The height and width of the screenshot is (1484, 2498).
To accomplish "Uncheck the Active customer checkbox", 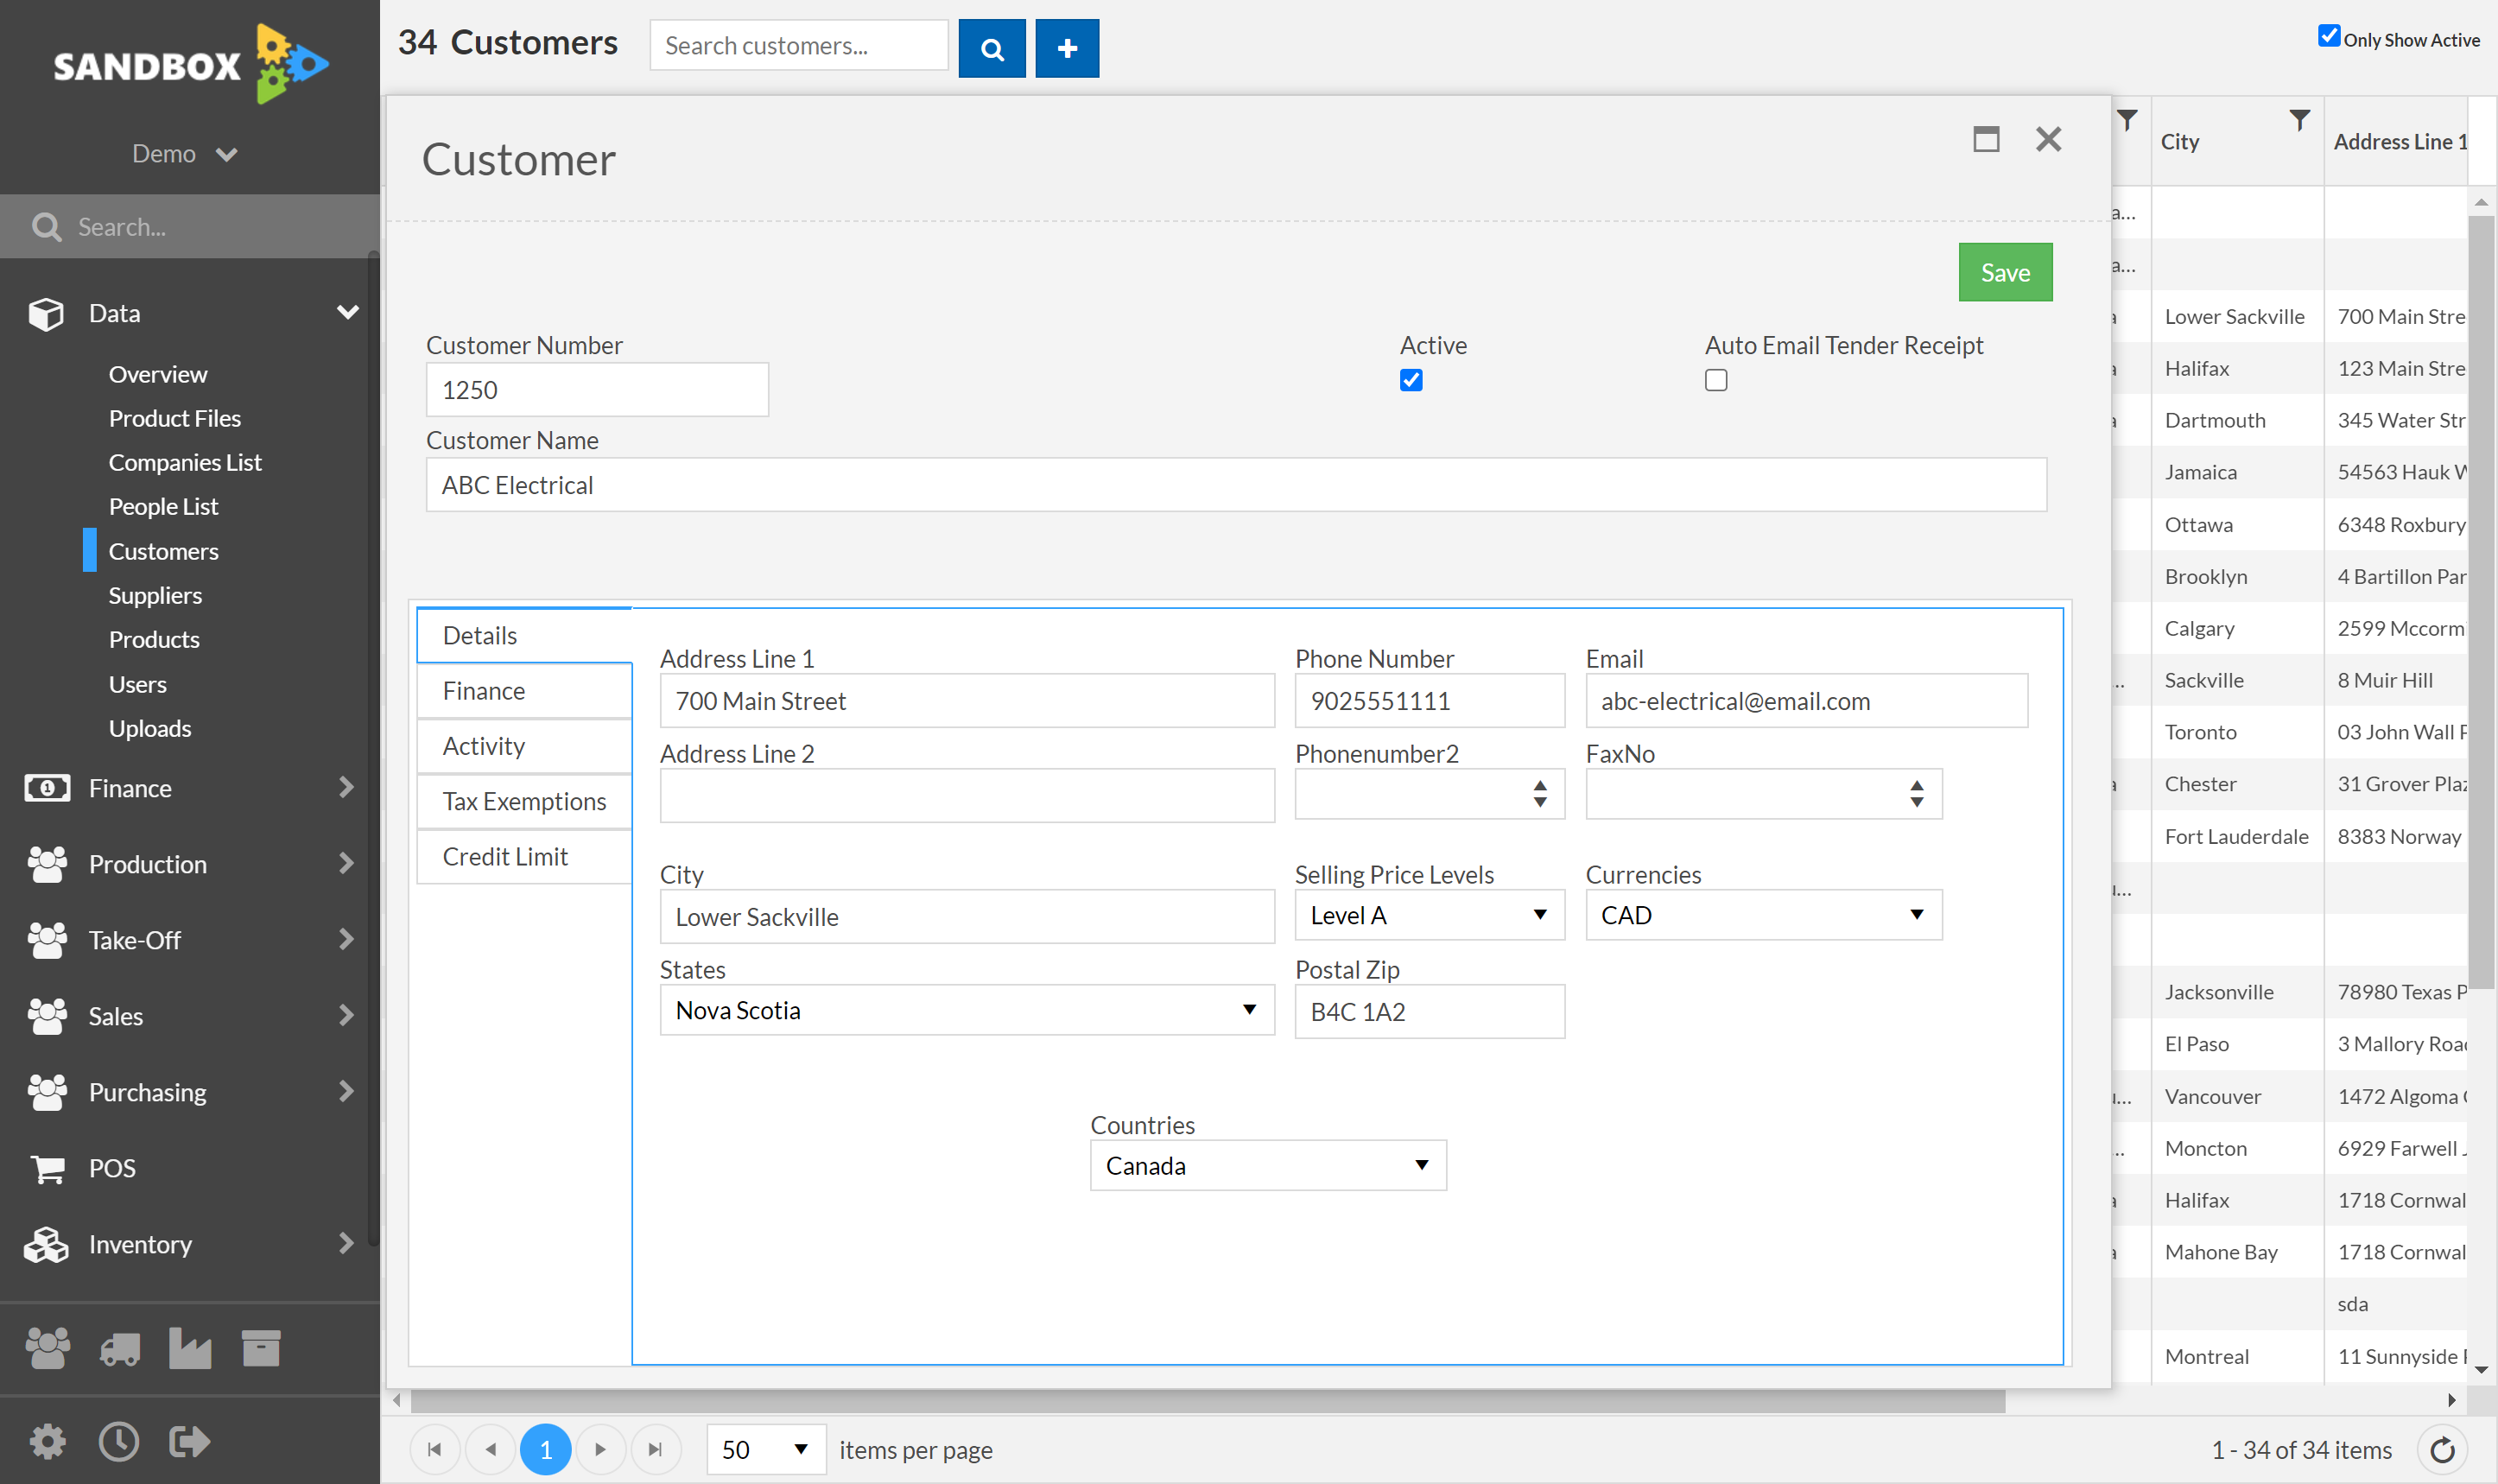I will (1410, 380).
